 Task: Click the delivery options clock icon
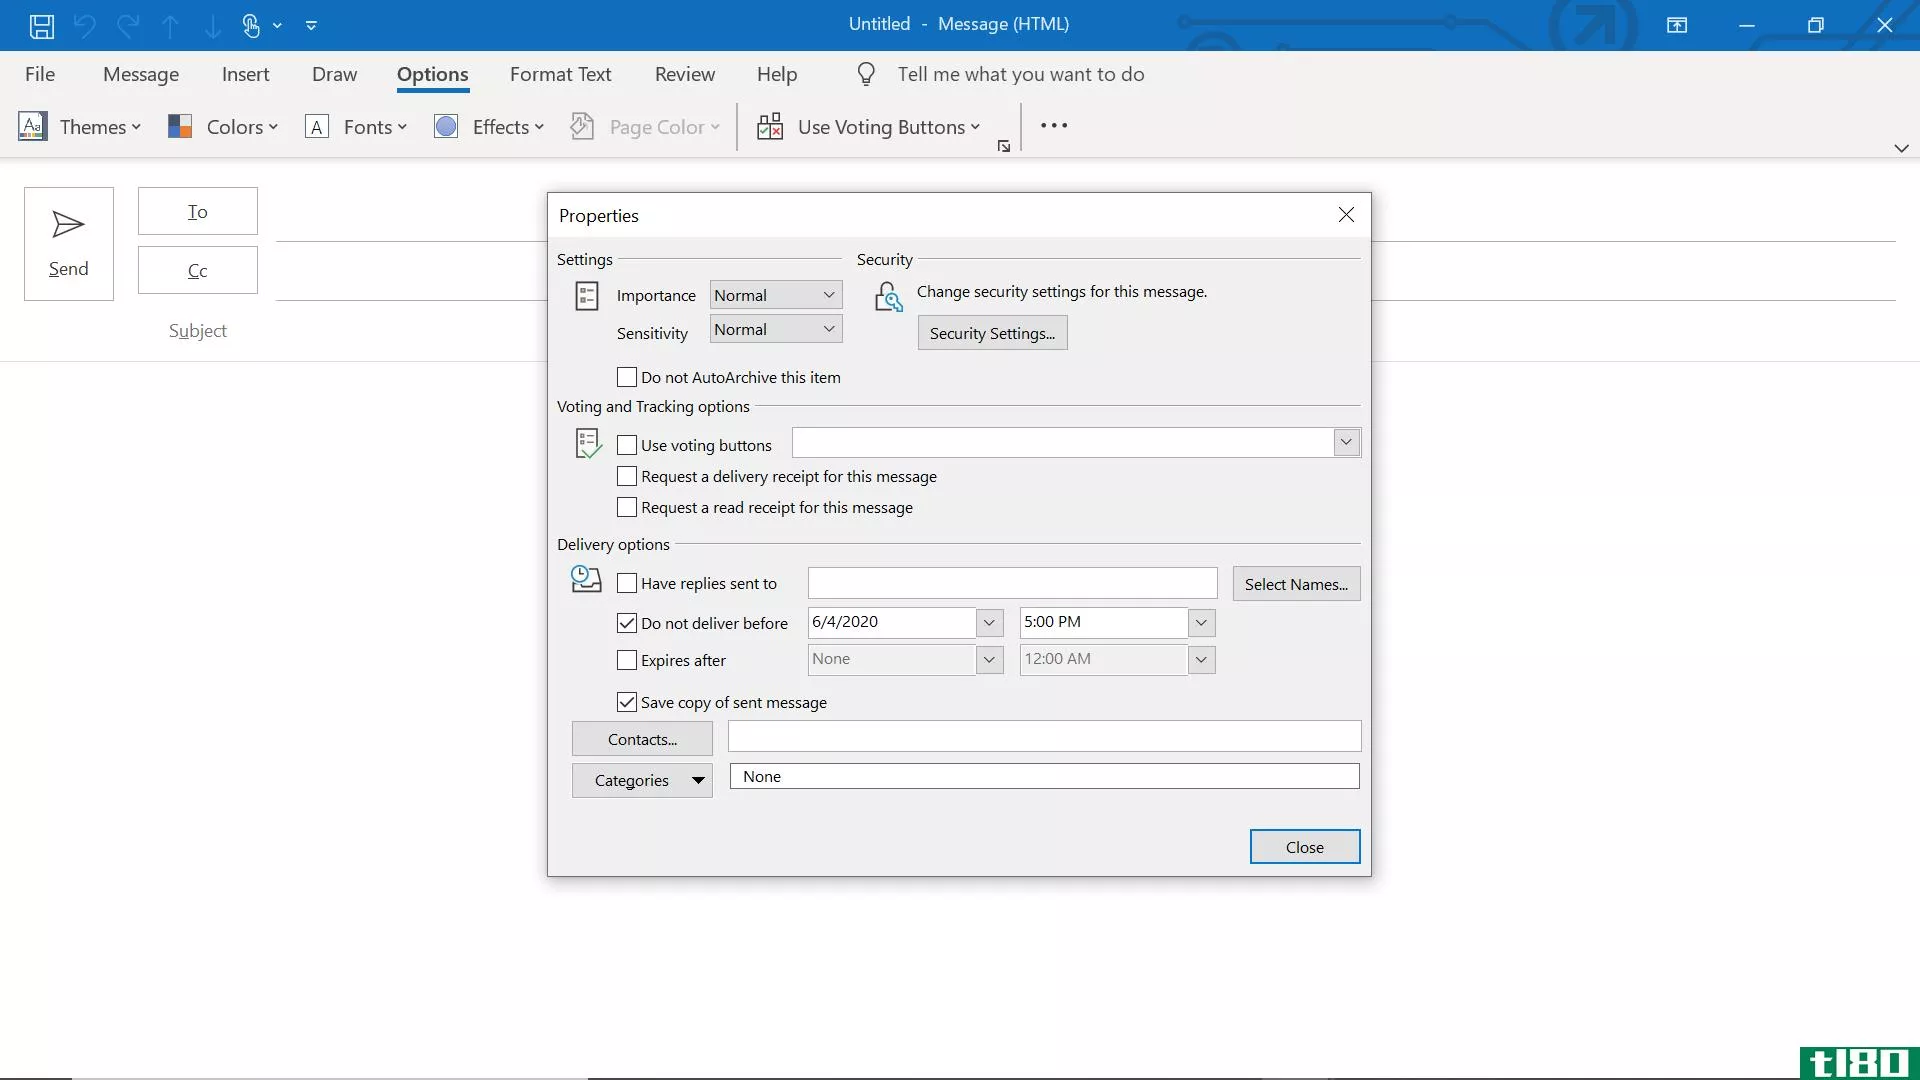[x=586, y=579]
